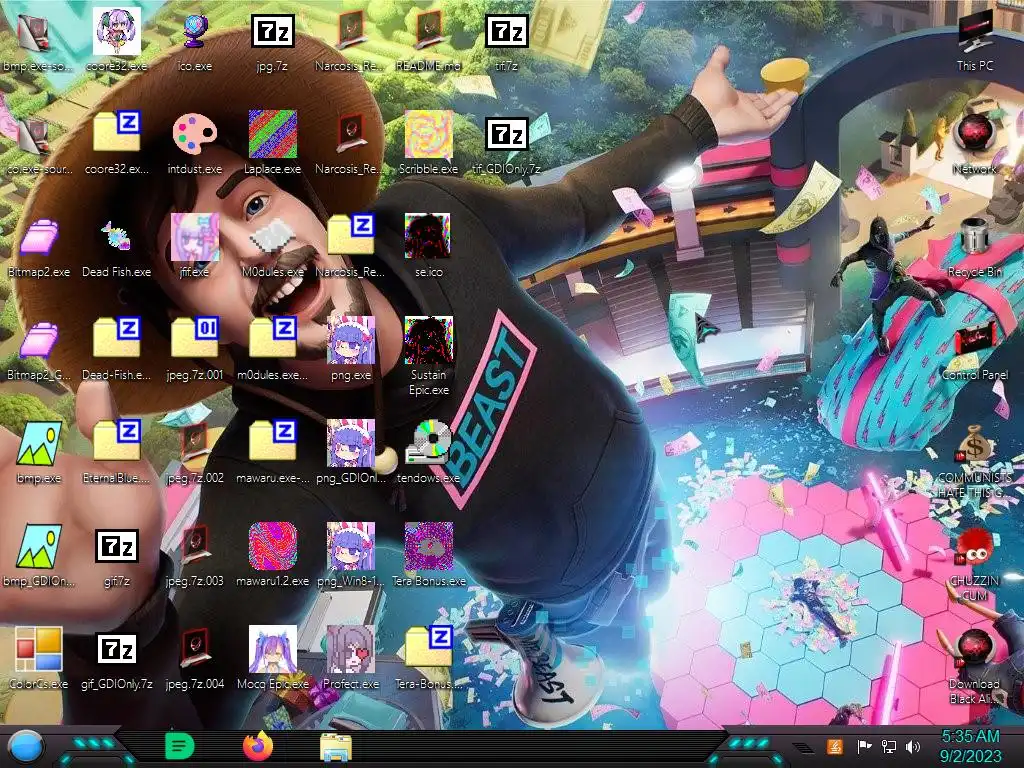Select the README.md file icon
Viewport: 1024px width, 768px height.
428,31
